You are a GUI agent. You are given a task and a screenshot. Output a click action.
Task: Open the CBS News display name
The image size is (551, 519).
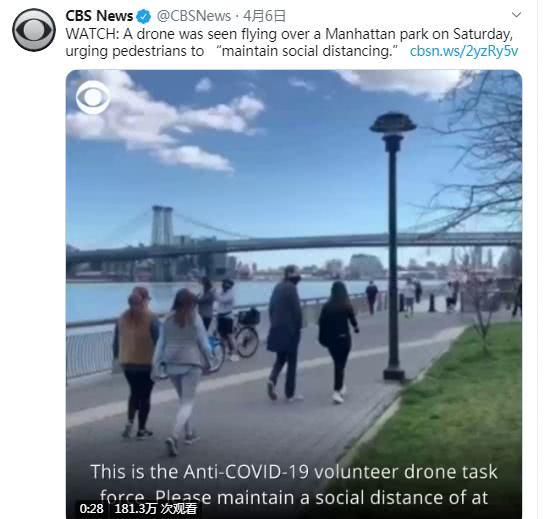(99, 16)
